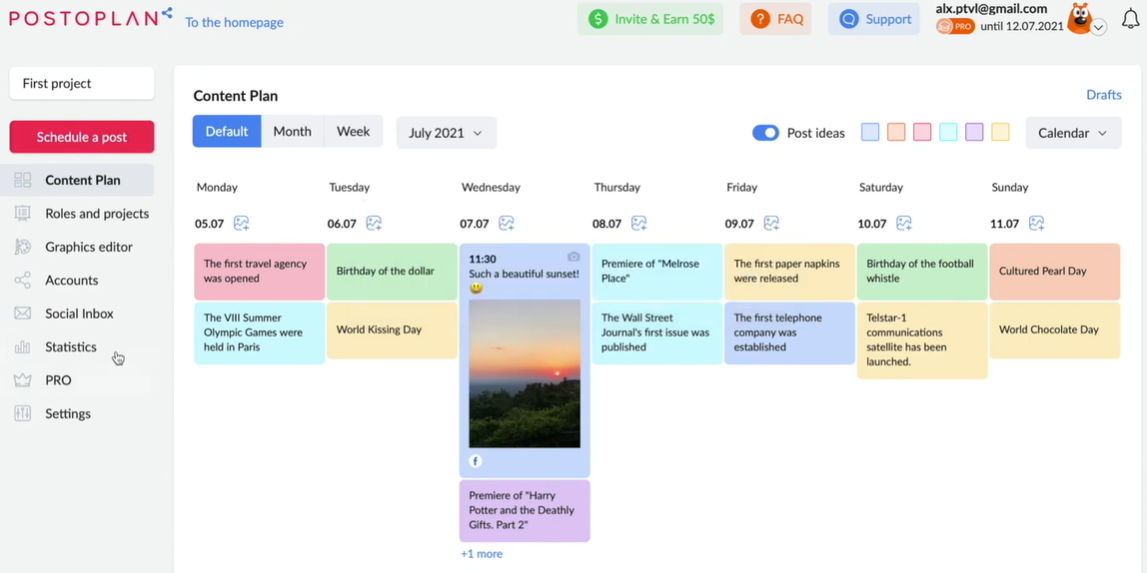Open the sunset photo post thumbnail

[524, 373]
